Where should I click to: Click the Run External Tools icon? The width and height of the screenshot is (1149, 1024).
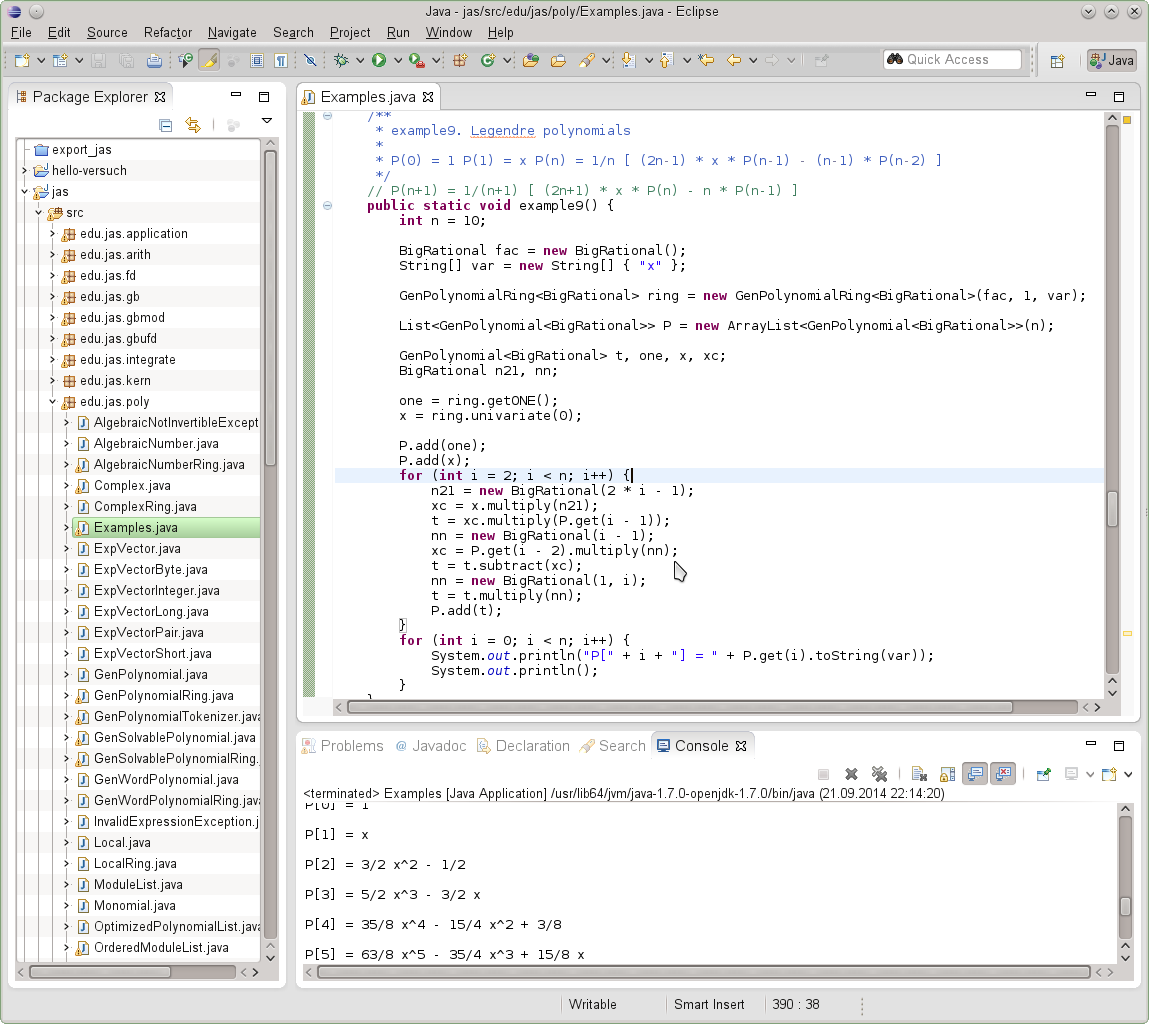click(416, 60)
